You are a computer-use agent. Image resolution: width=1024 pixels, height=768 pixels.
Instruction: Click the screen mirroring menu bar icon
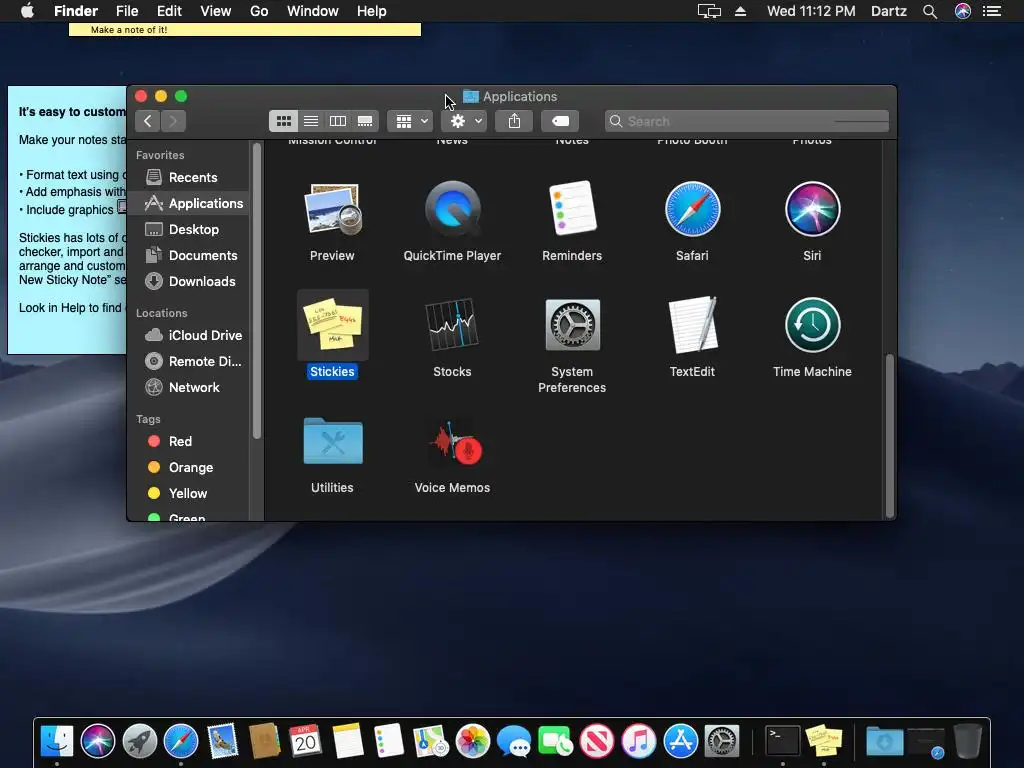pos(709,11)
